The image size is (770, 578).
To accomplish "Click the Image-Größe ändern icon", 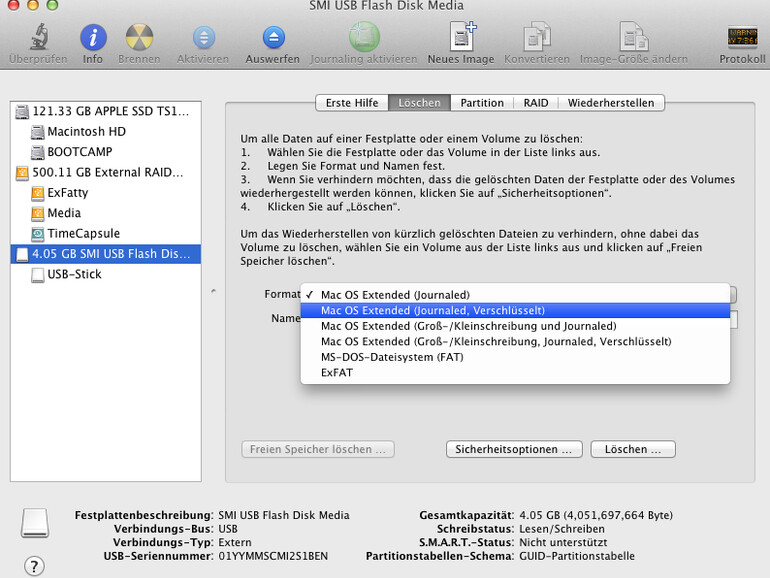I will (x=633, y=37).
